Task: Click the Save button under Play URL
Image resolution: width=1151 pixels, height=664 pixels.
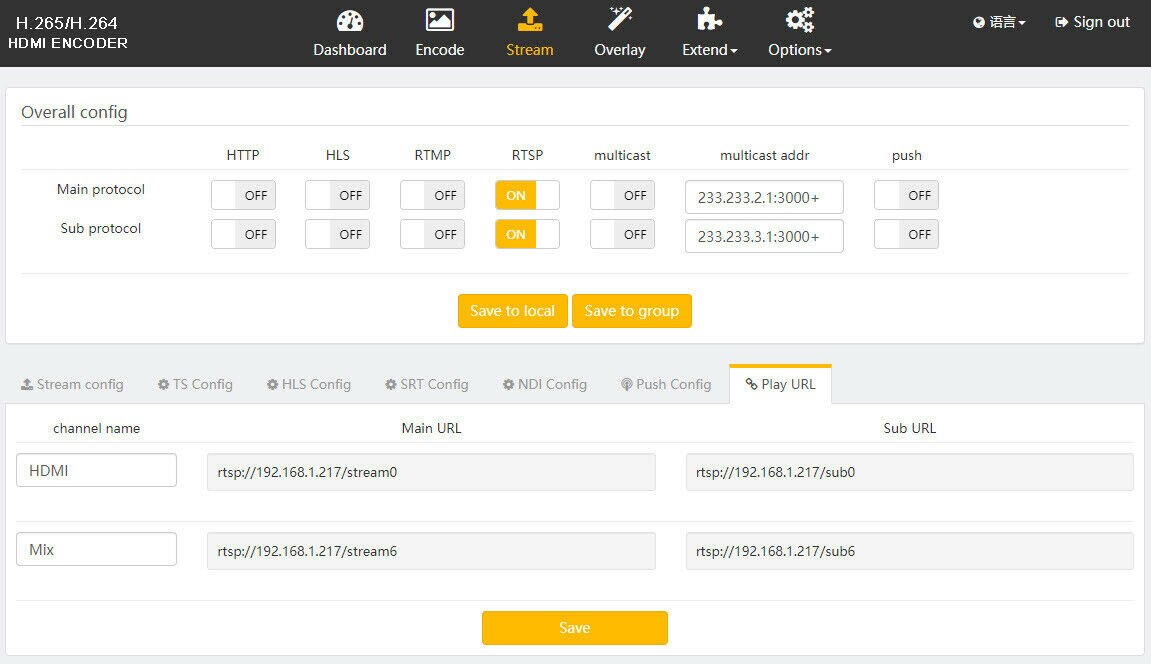Action: (575, 628)
